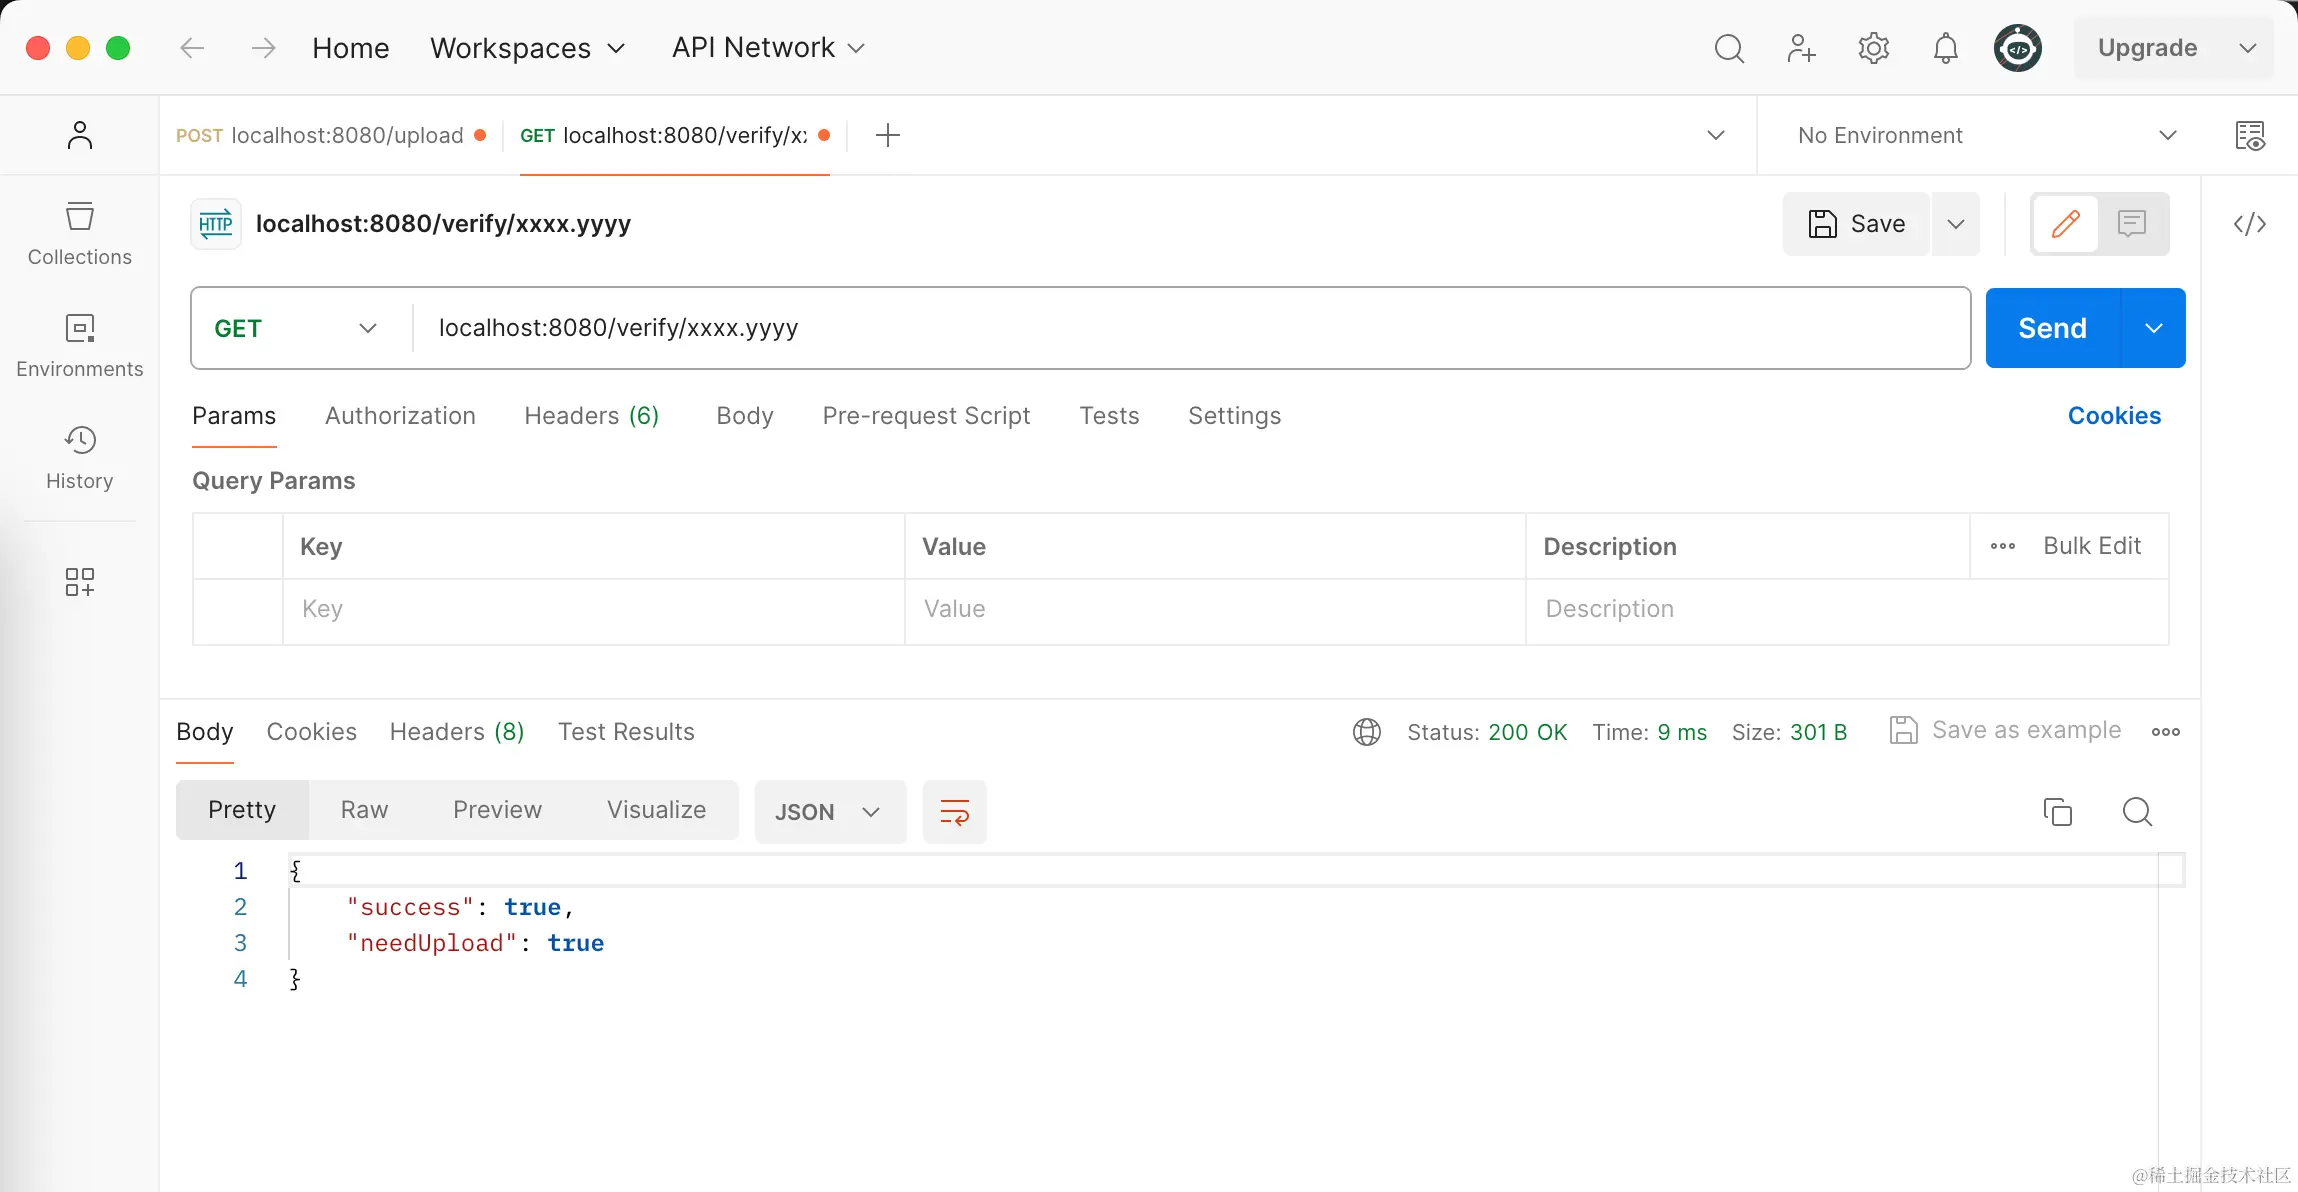Screen dimensions: 2298x1192
Task: Add a new request tab
Action: coord(888,135)
